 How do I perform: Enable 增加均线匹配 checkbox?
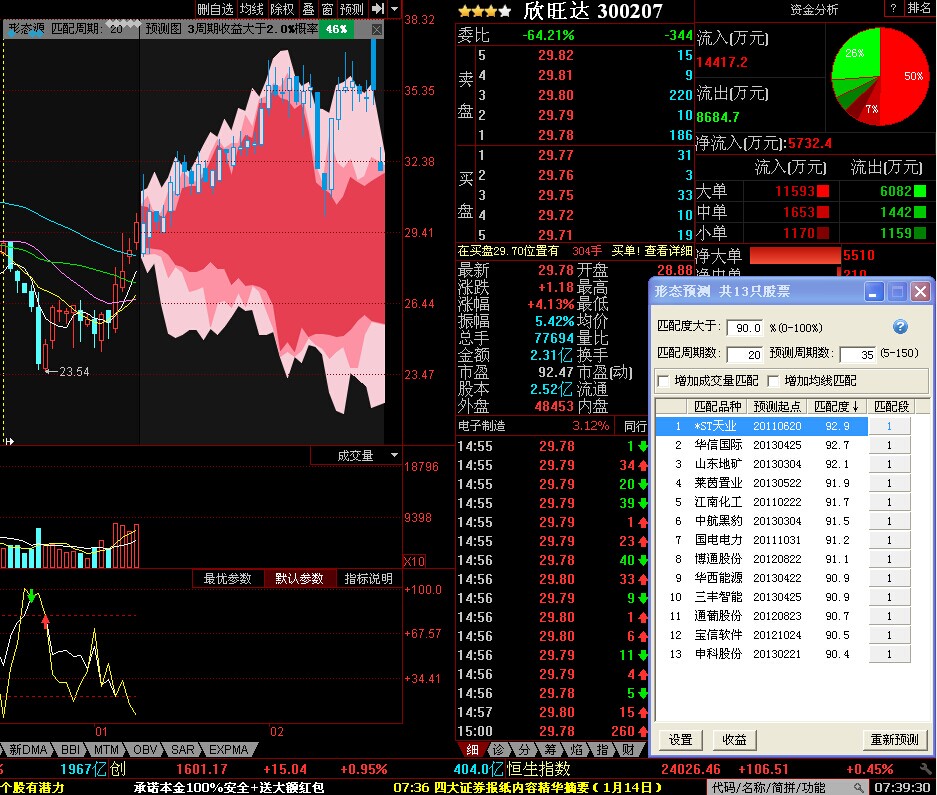(x=773, y=381)
